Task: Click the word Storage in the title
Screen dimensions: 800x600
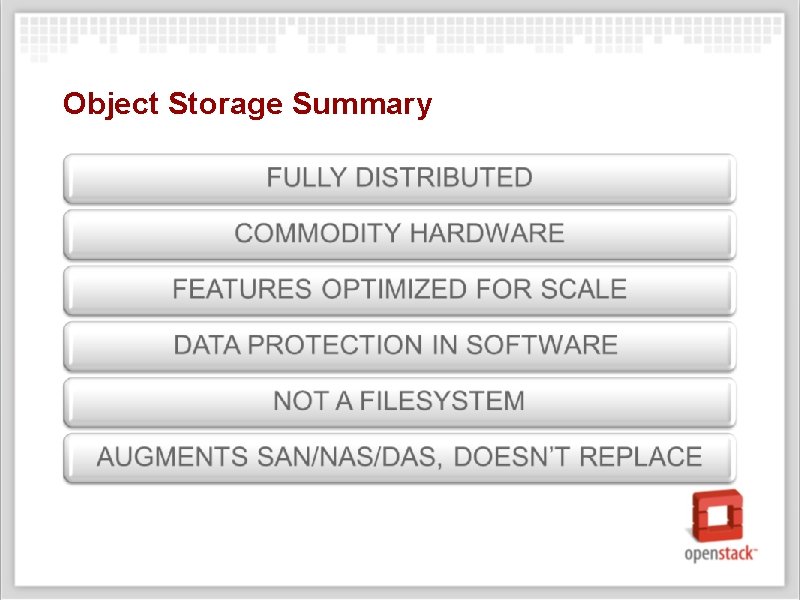Action: pyautogui.click(x=225, y=105)
